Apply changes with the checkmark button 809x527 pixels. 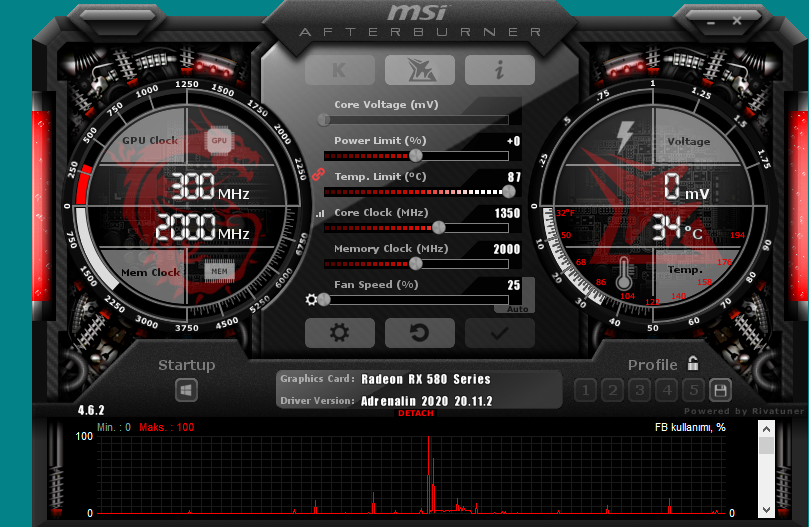[x=499, y=333]
